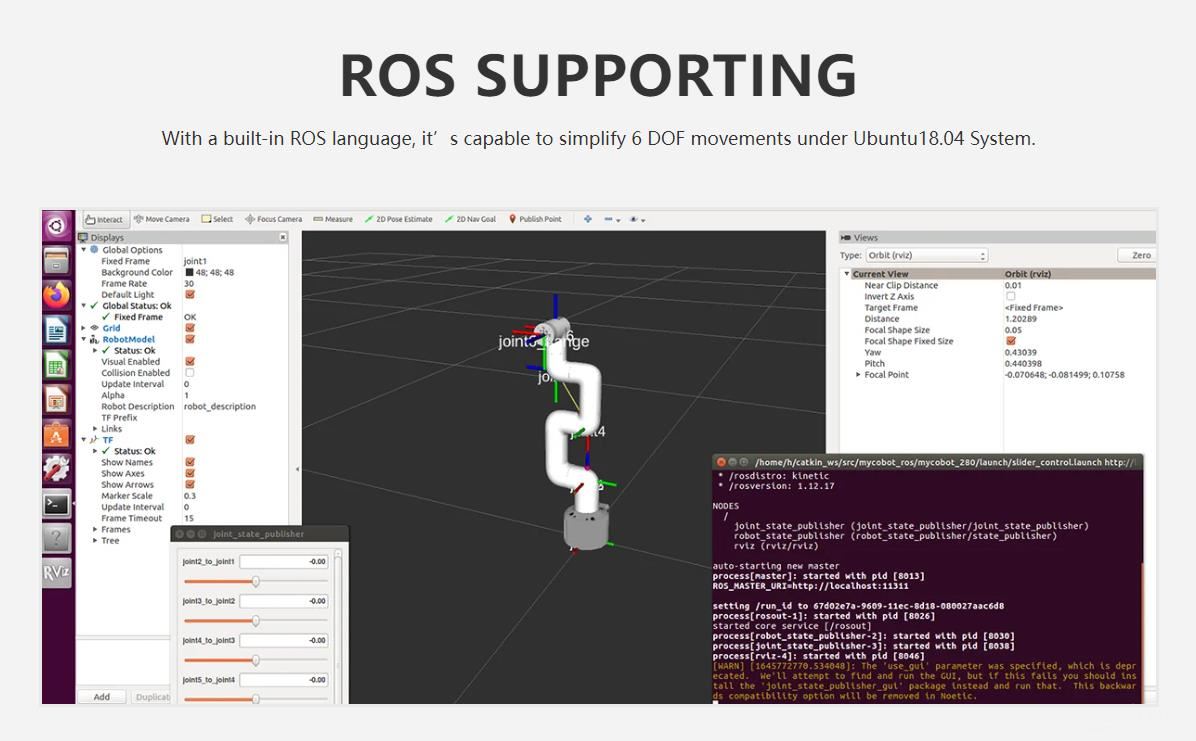
Task: Click the Zero button in Views
Action: pyautogui.click(x=1138, y=256)
